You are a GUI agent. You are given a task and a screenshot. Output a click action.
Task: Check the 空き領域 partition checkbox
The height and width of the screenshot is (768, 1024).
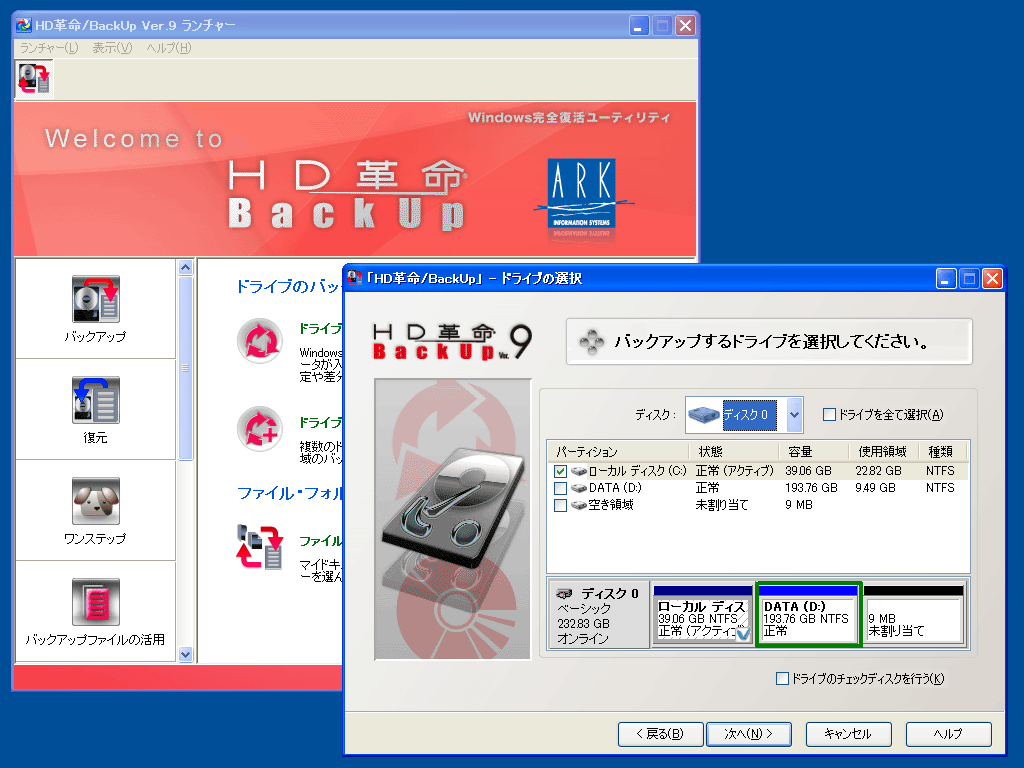[x=560, y=505]
